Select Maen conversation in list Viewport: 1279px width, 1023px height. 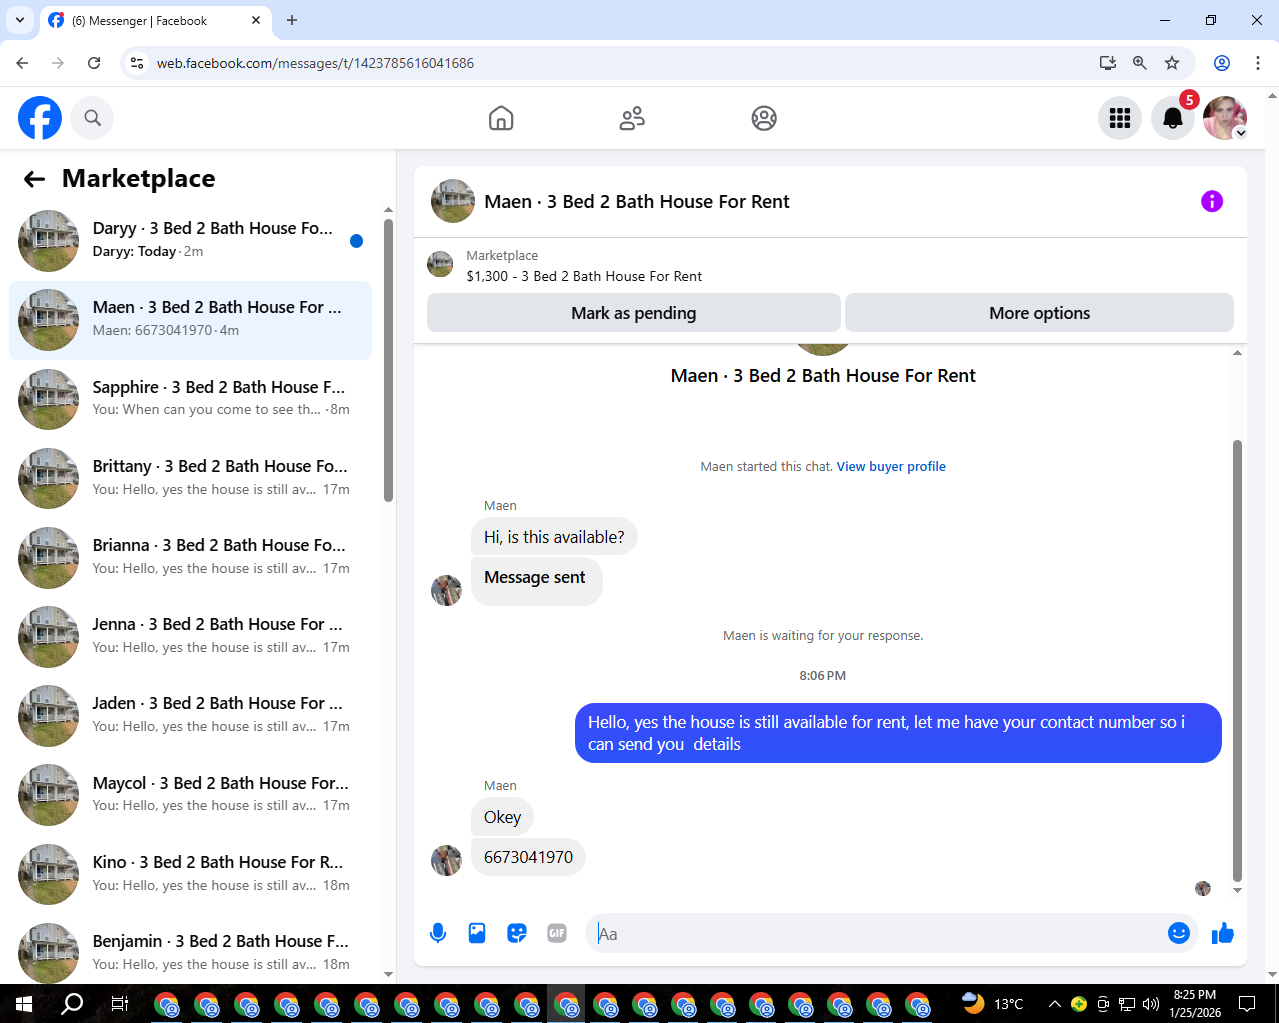click(x=190, y=320)
